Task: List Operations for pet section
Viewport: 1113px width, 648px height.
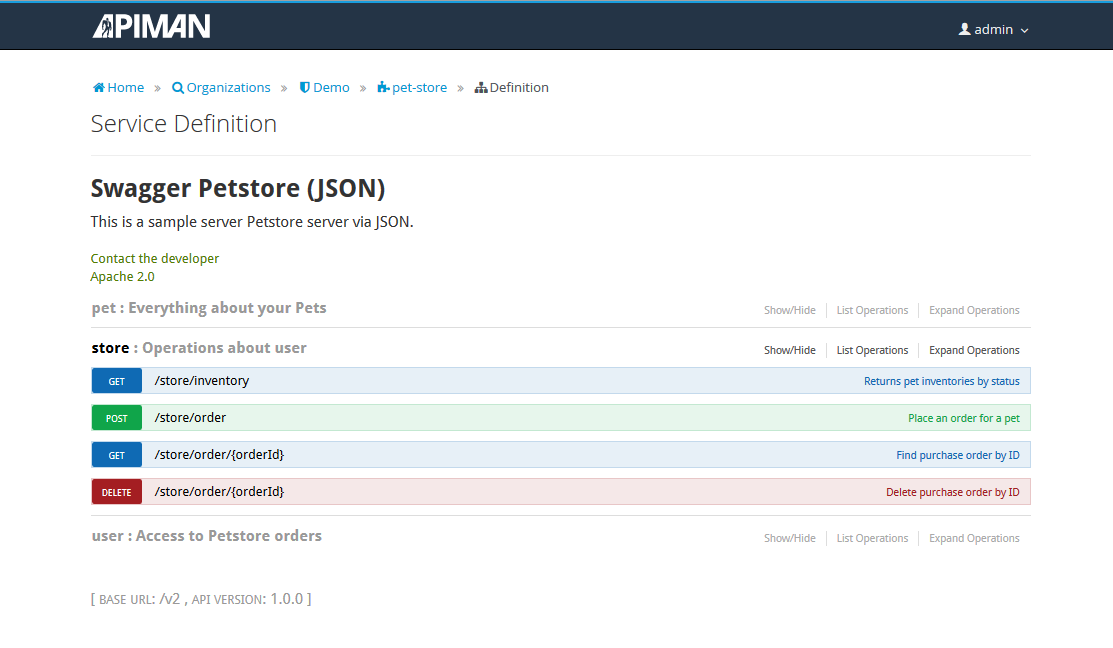Action: coord(872,310)
